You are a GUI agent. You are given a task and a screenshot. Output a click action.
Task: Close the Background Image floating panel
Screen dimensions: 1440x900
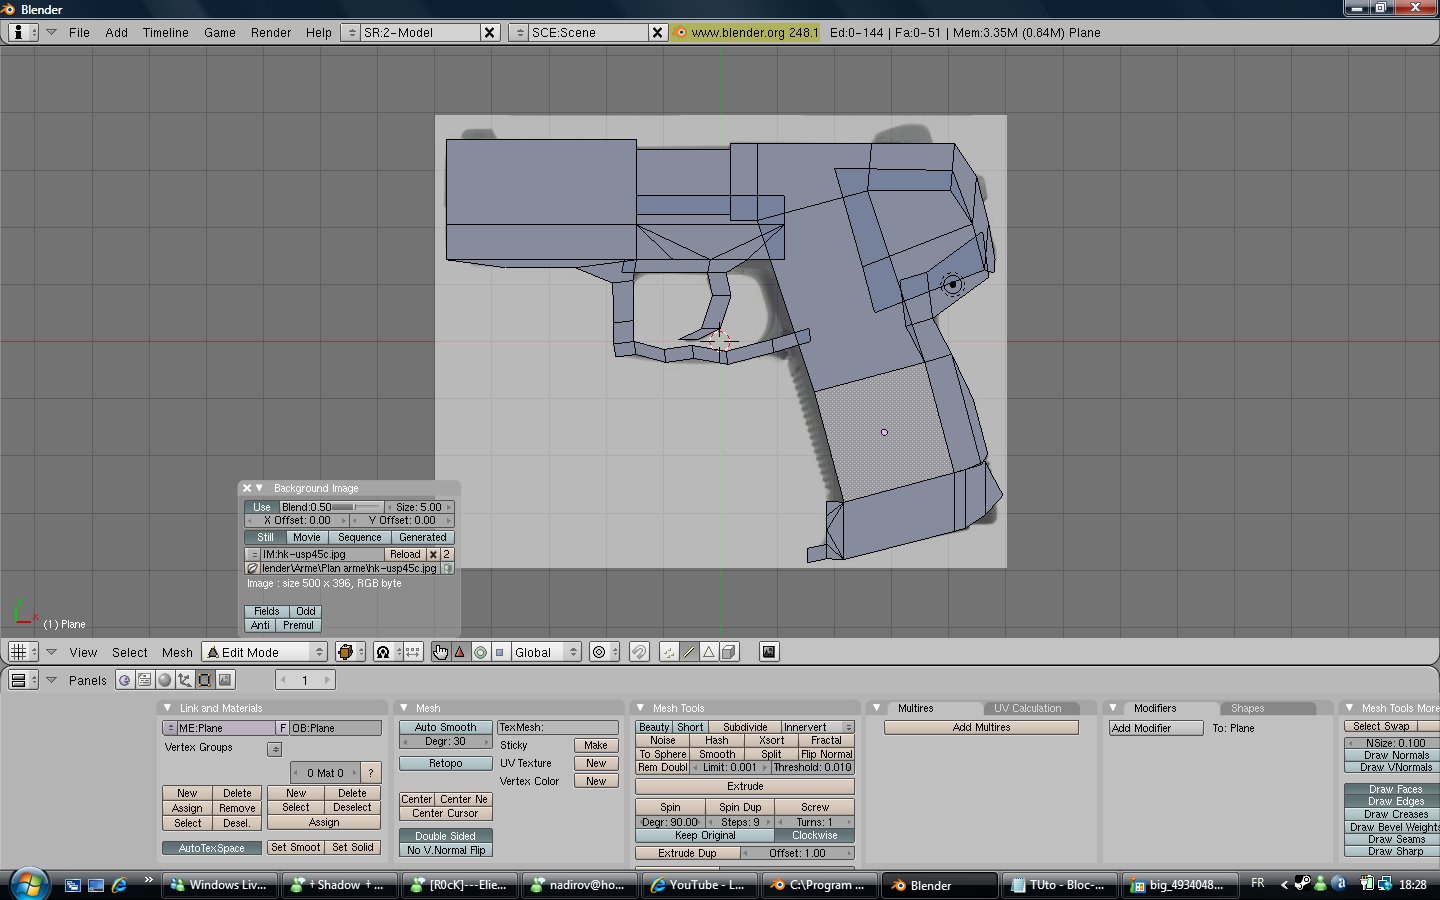point(247,488)
